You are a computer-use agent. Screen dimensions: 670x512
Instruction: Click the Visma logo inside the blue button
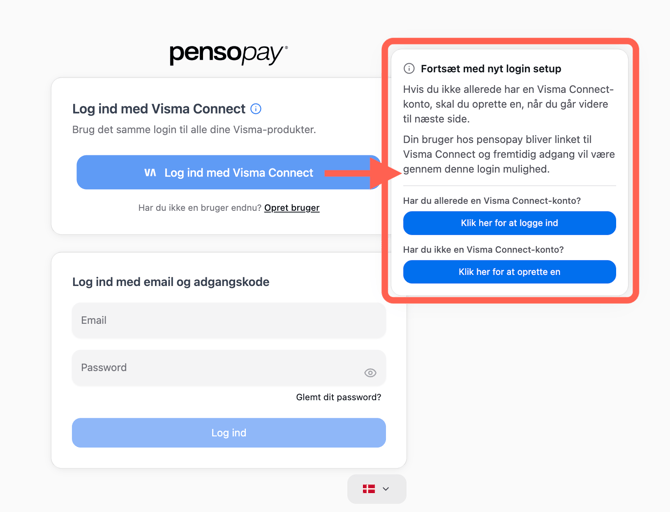(x=150, y=173)
